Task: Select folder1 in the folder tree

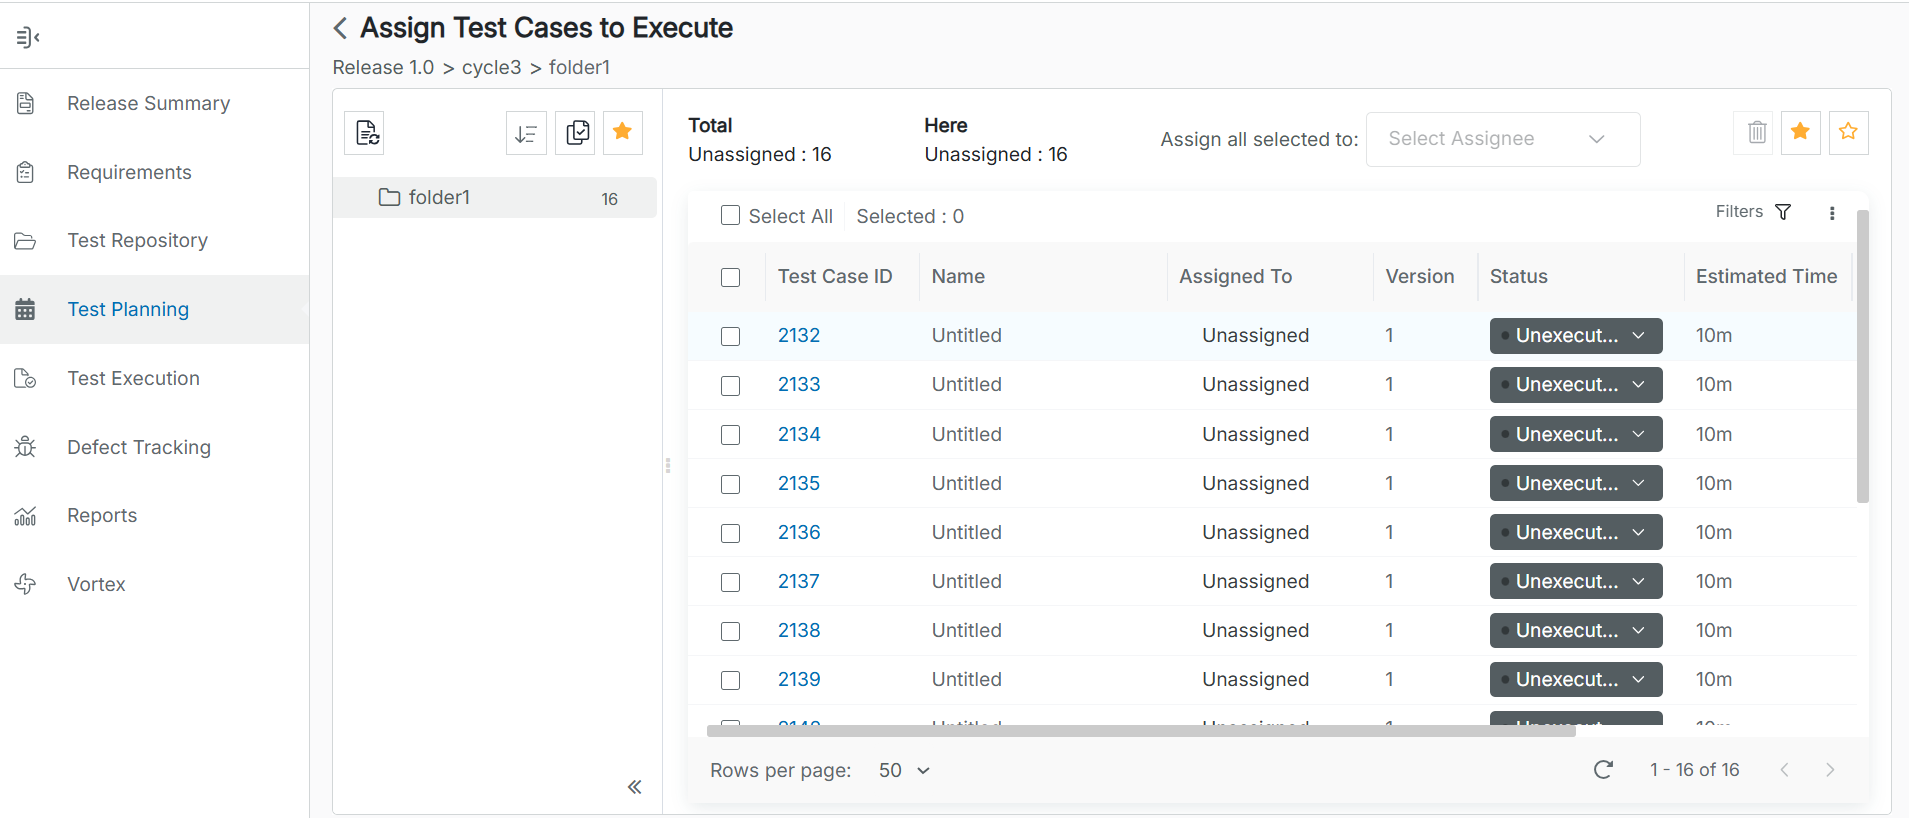Action: 439,198
